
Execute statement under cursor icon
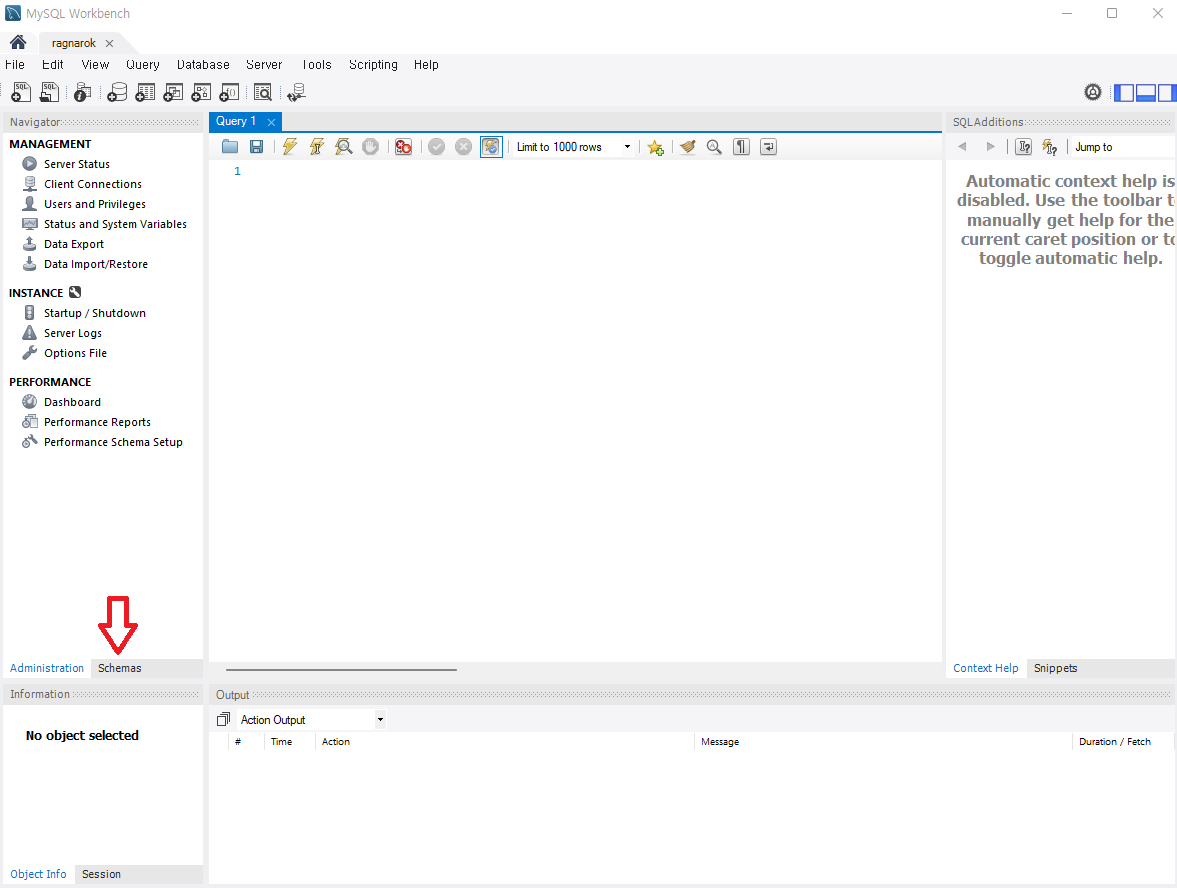click(x=317, y=147)
